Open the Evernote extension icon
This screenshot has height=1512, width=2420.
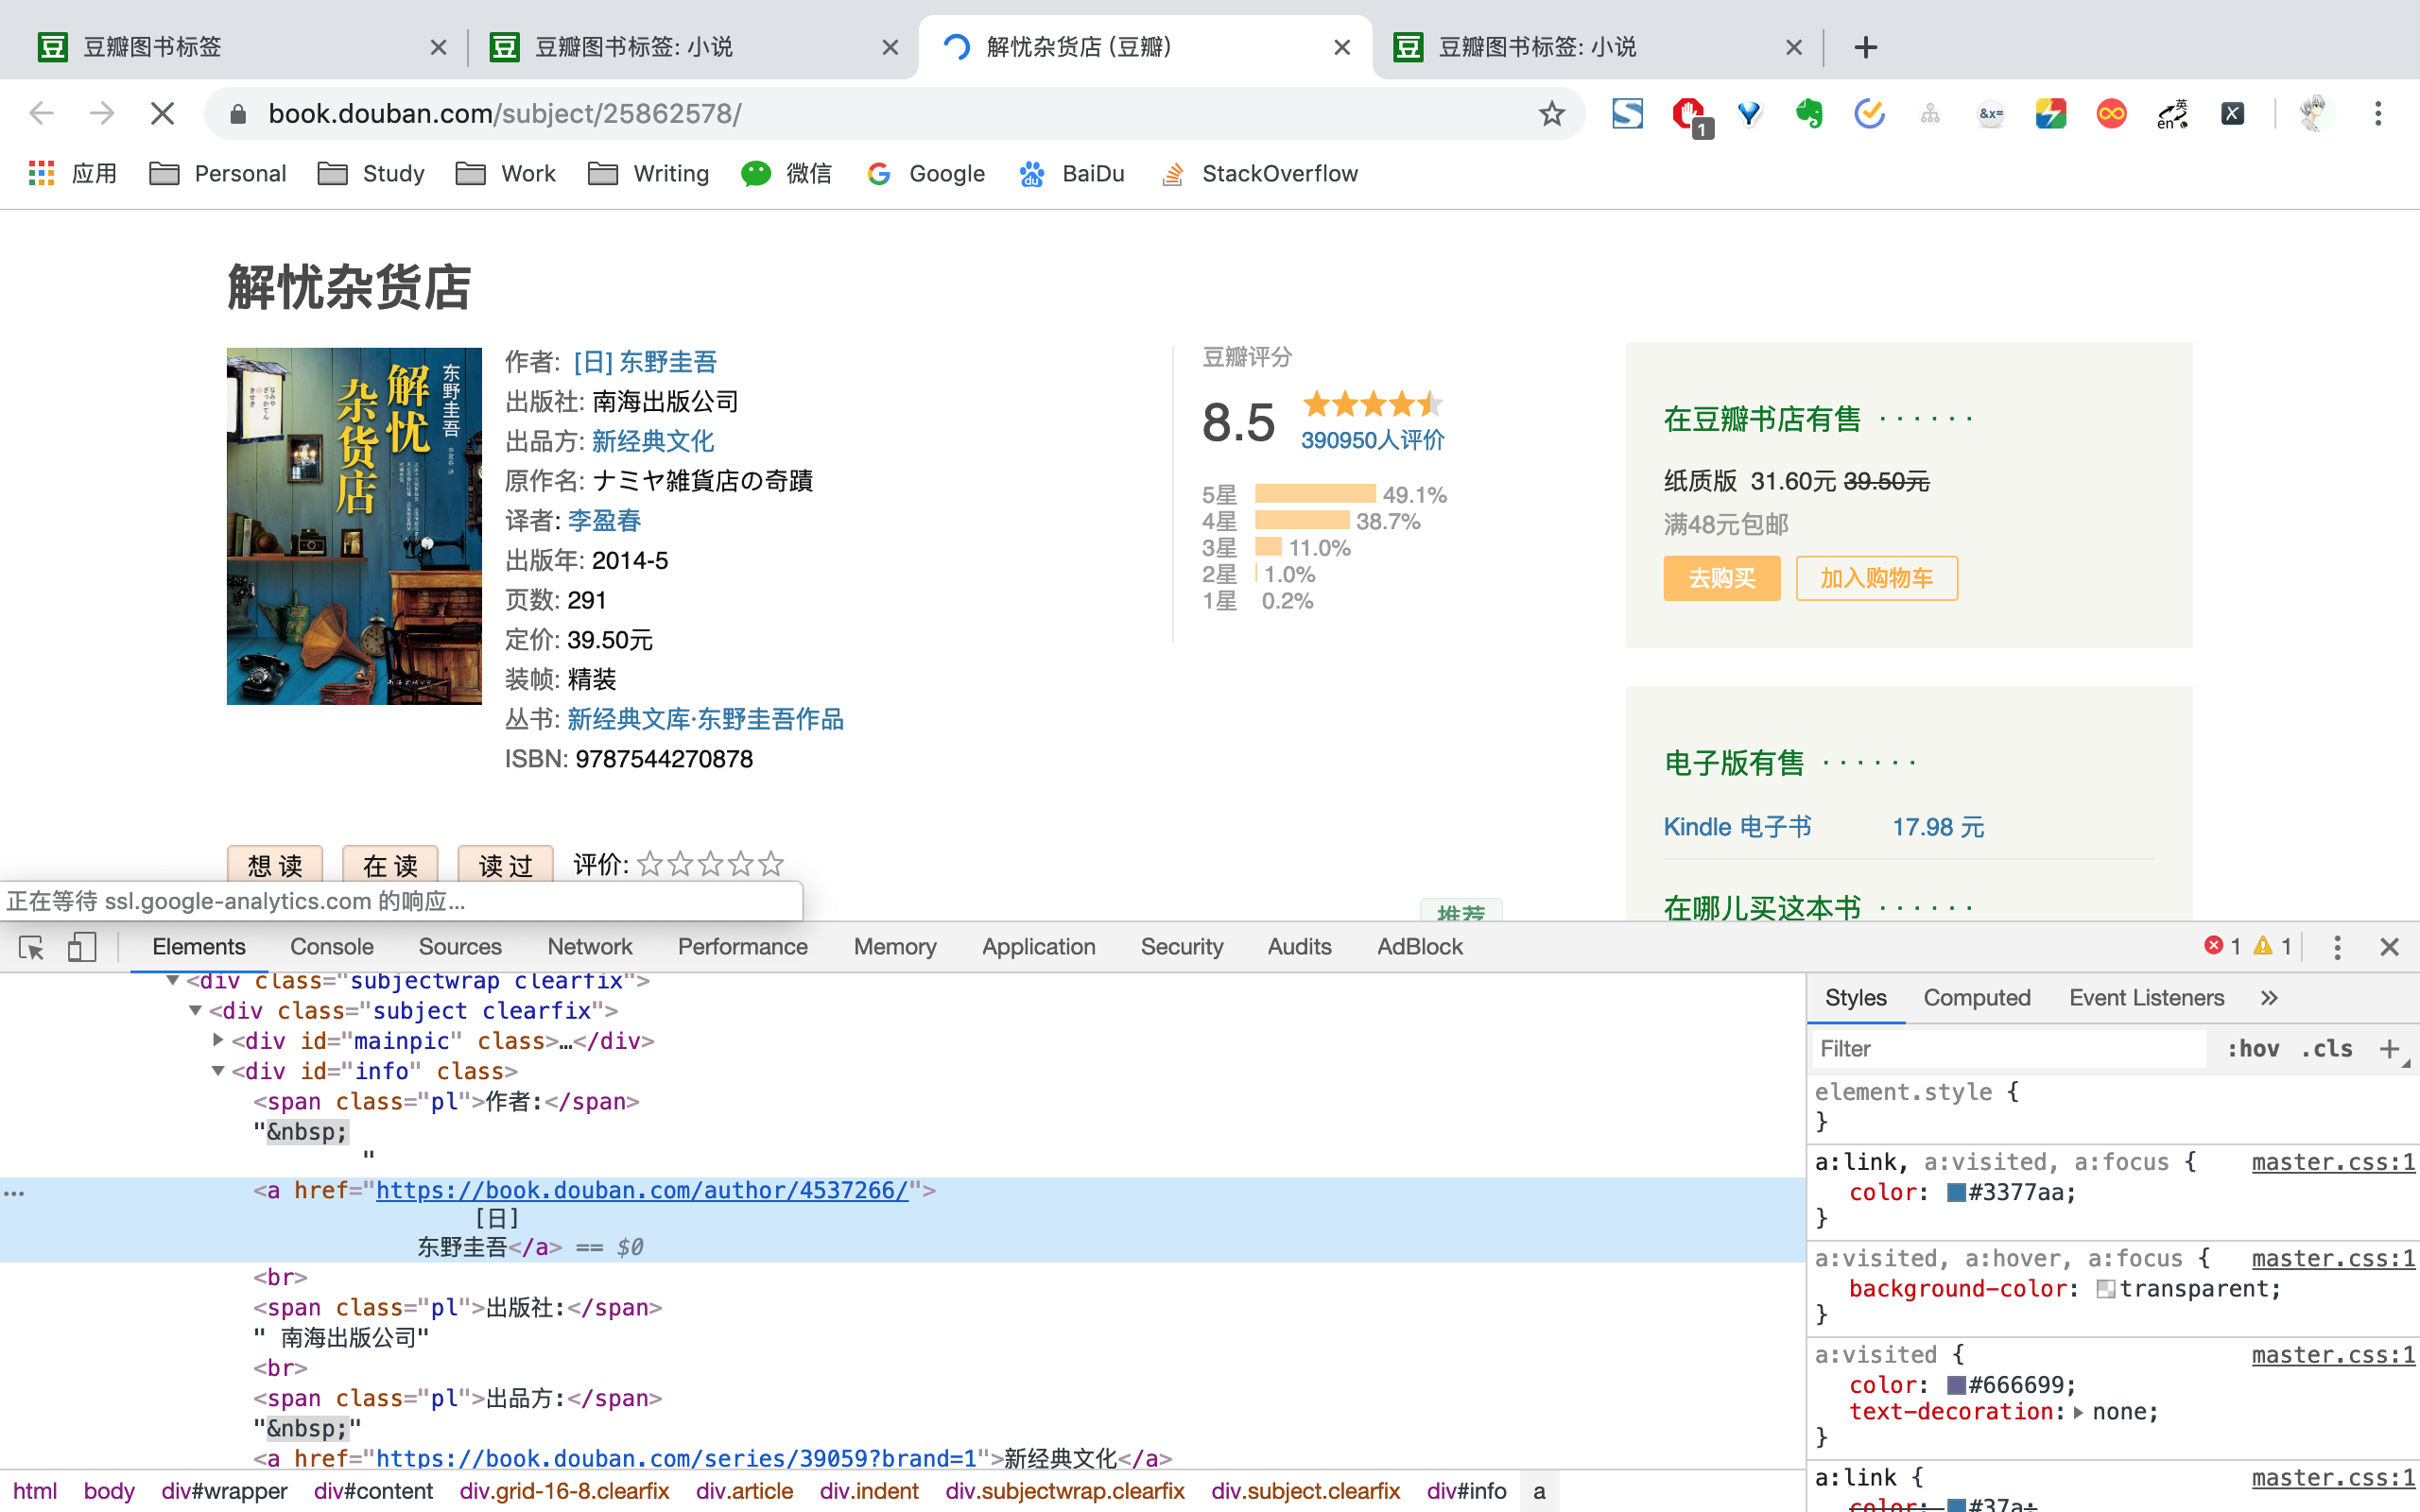1808,114
